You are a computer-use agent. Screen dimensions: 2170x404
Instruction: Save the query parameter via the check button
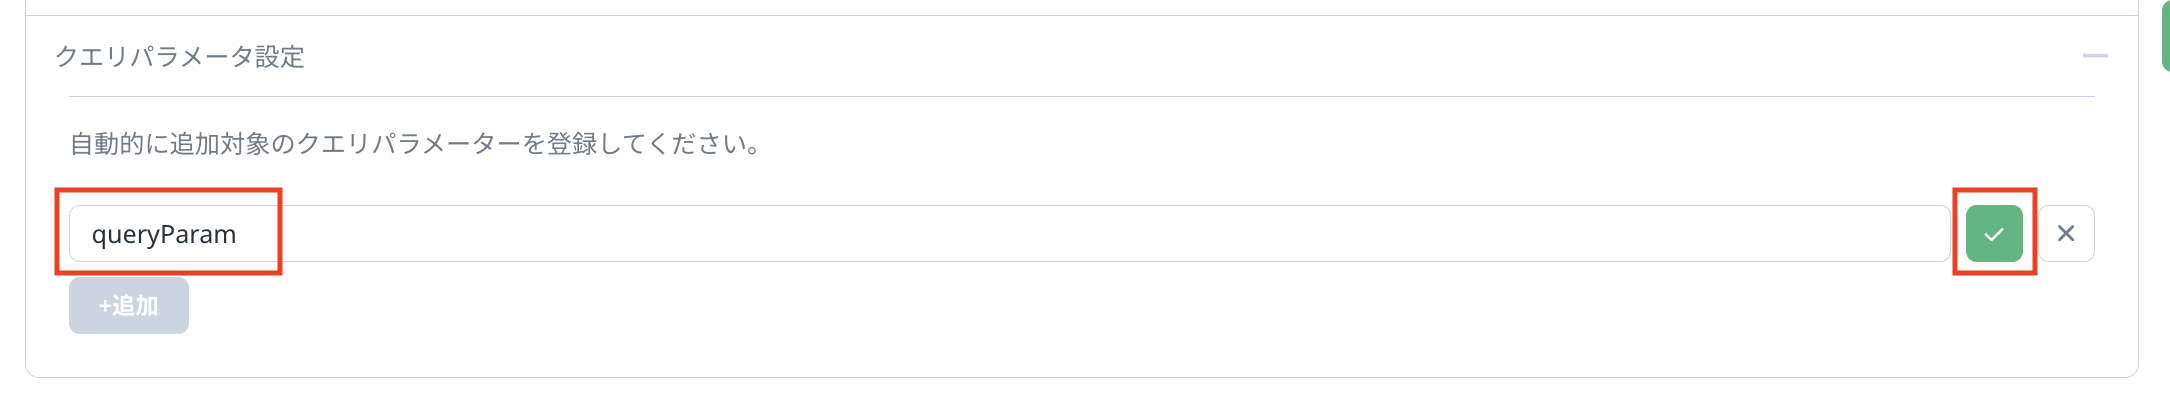click(x=1994, y=234)
